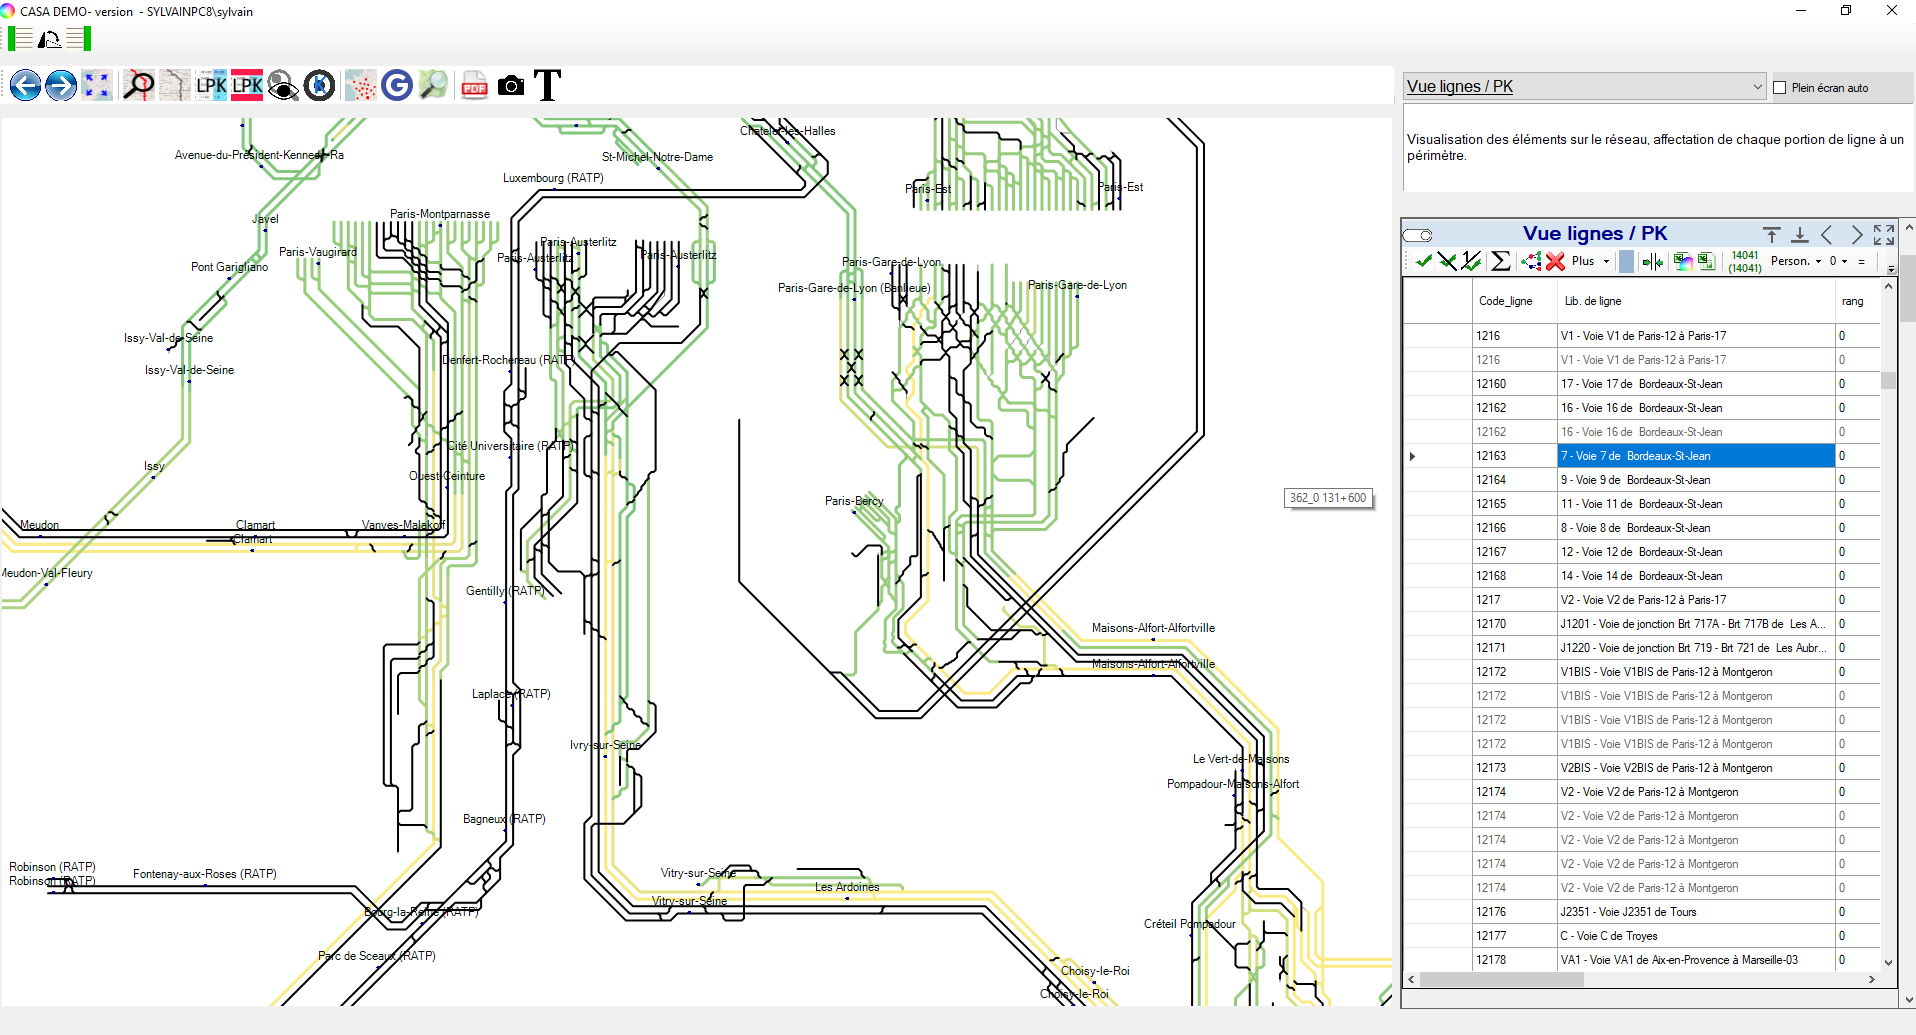Click the blue-gray color swatch in grid toolbar
The width and height of the screenshot is (1916, 1035).
coord(1627,261)
